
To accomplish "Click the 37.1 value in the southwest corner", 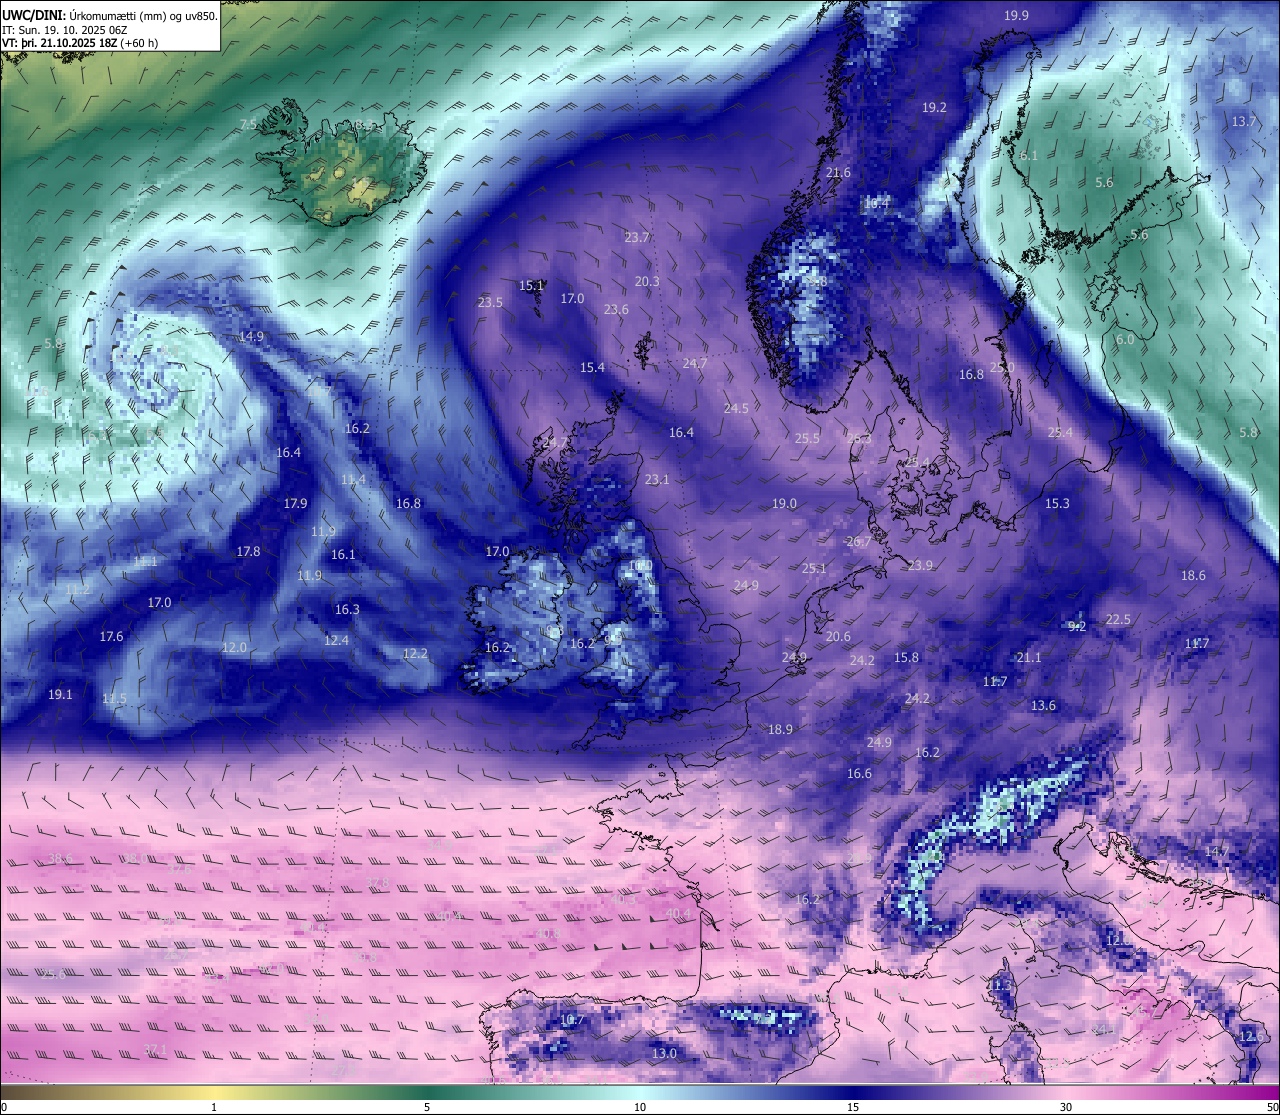I will [x=155, y=1049].
